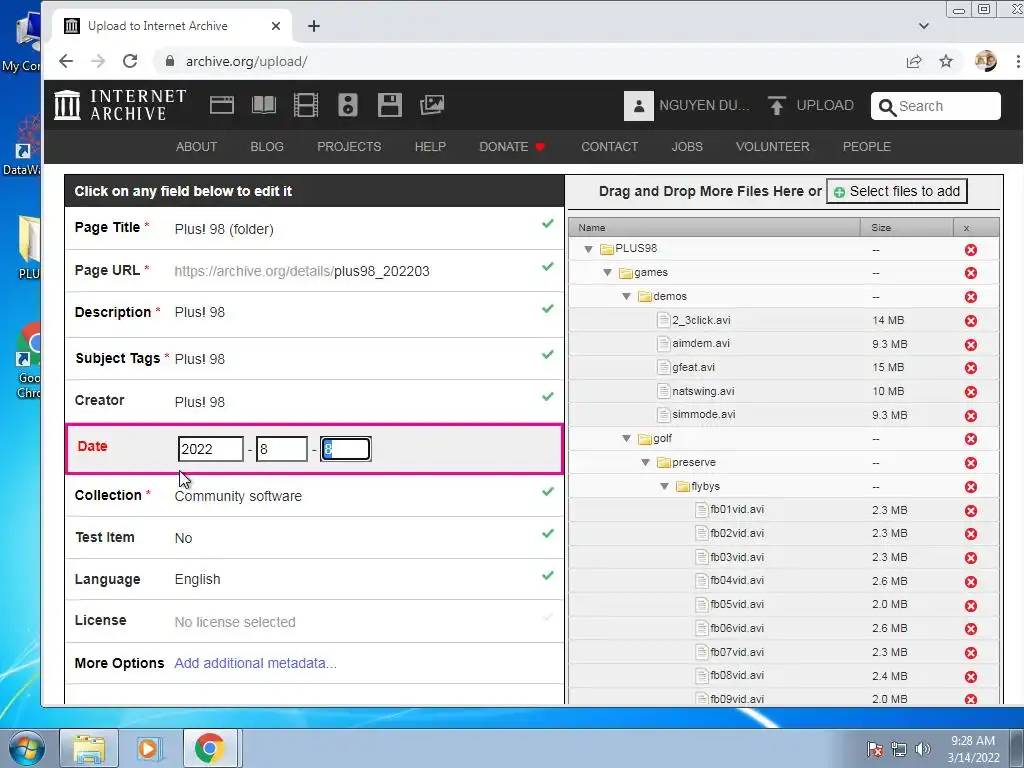
Task: Go back with the browser back arrow
Action: [x=66, y=61]
